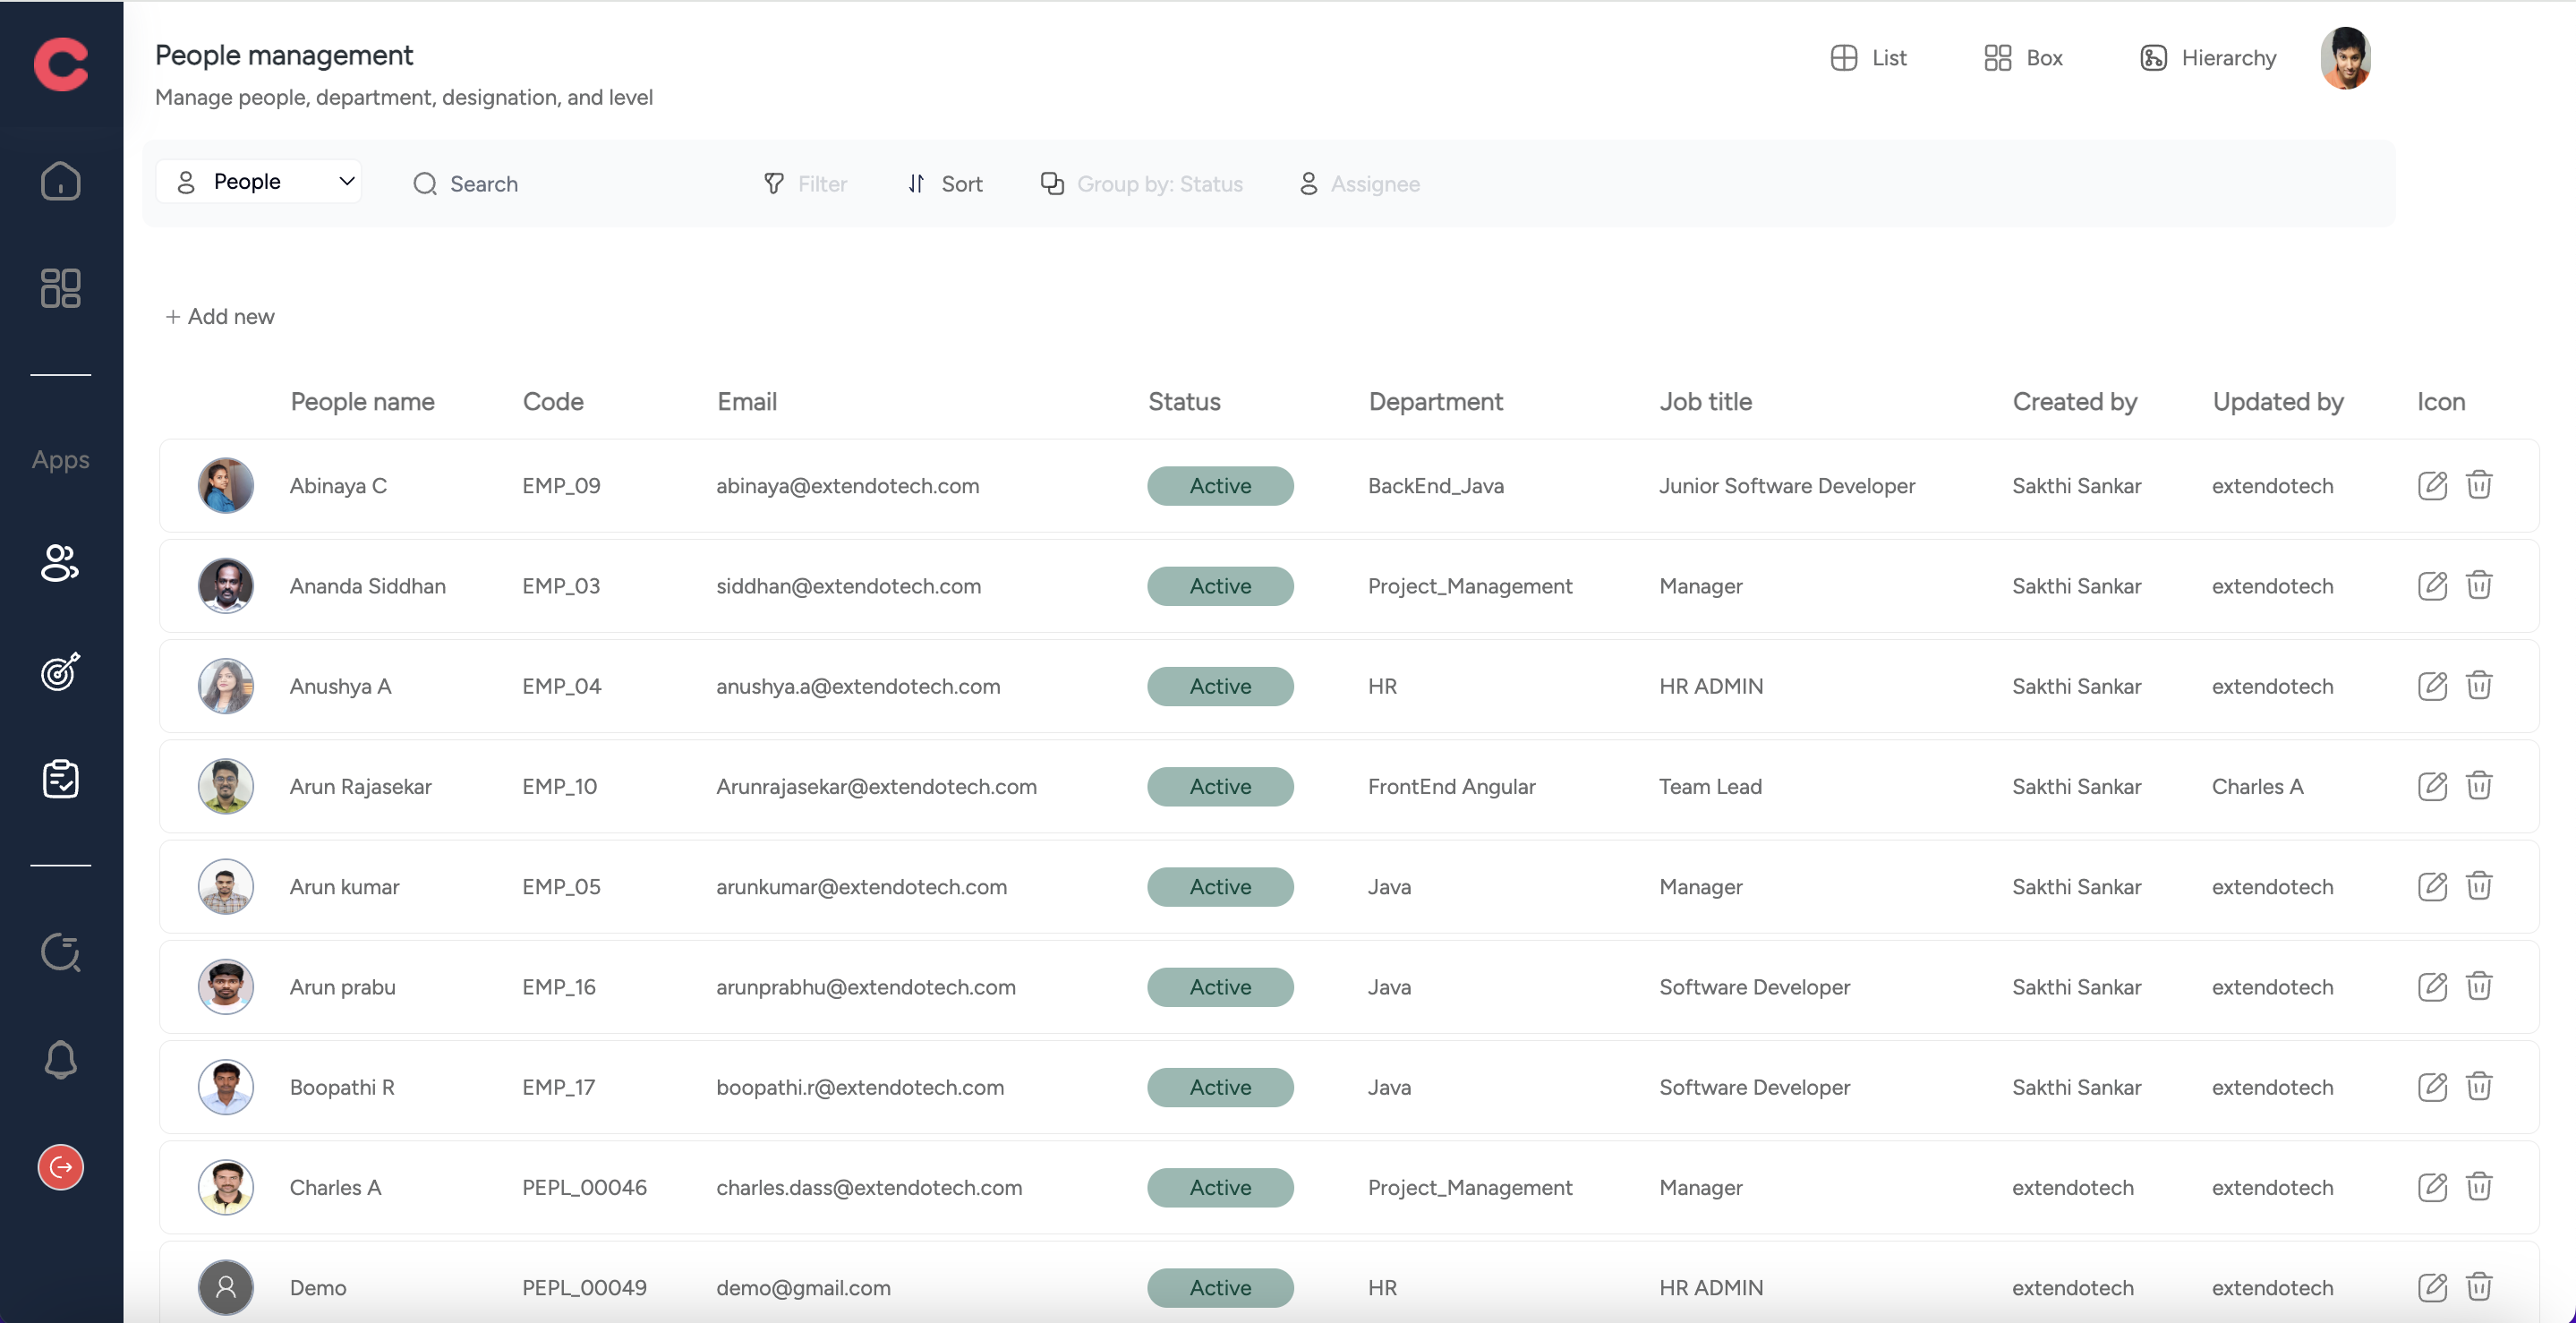Image resolution: width=2576 pixels, height=1323 pixels.
Task: Click the name Boopathi R
Action: pos(342,1087)
